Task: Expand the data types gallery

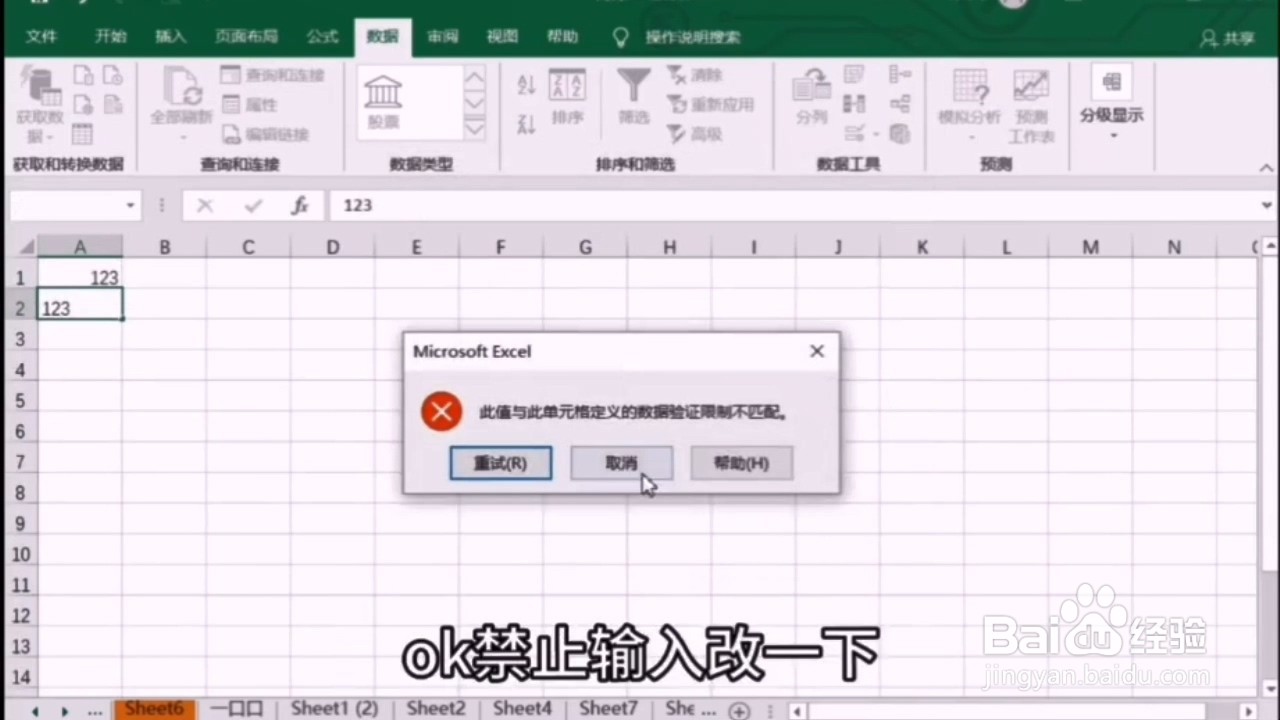Action: pos(475,128)
